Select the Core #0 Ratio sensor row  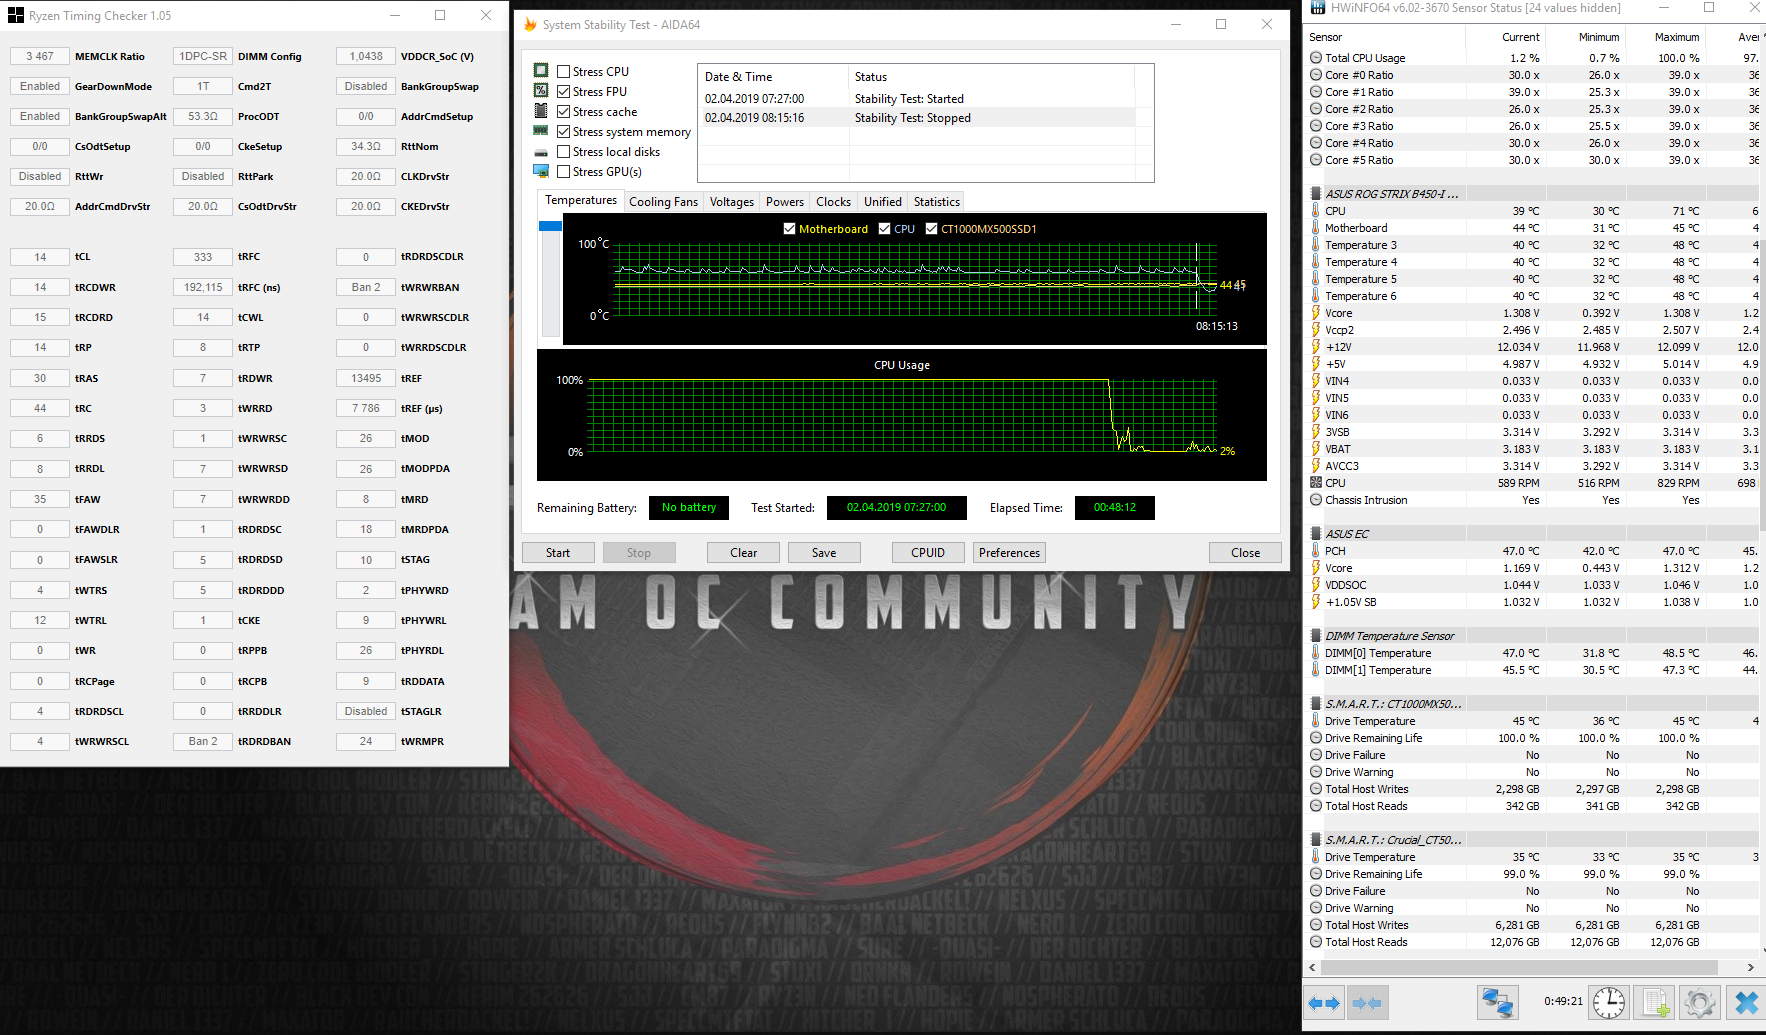click(x=1534, y=75)
